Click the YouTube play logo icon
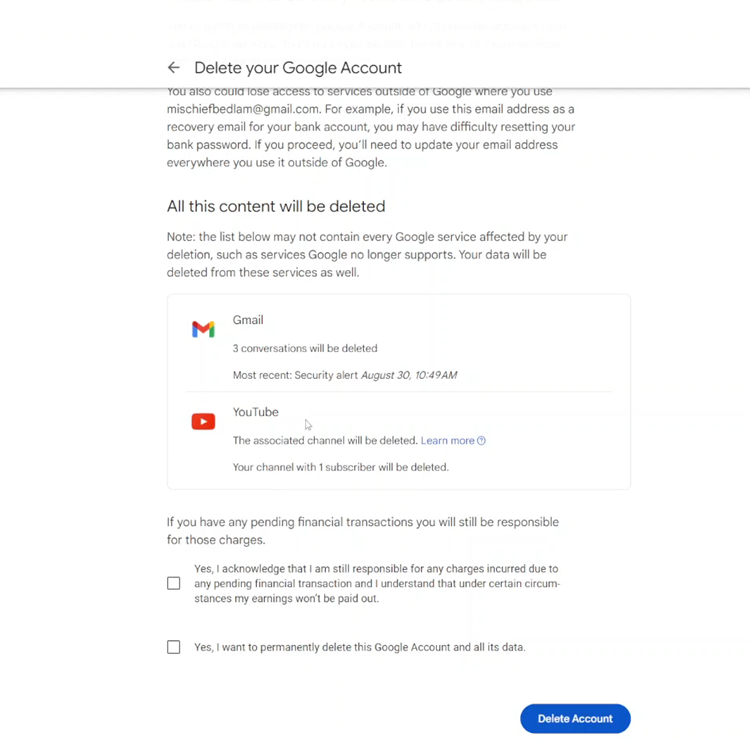750x748 pixels. 203,421
